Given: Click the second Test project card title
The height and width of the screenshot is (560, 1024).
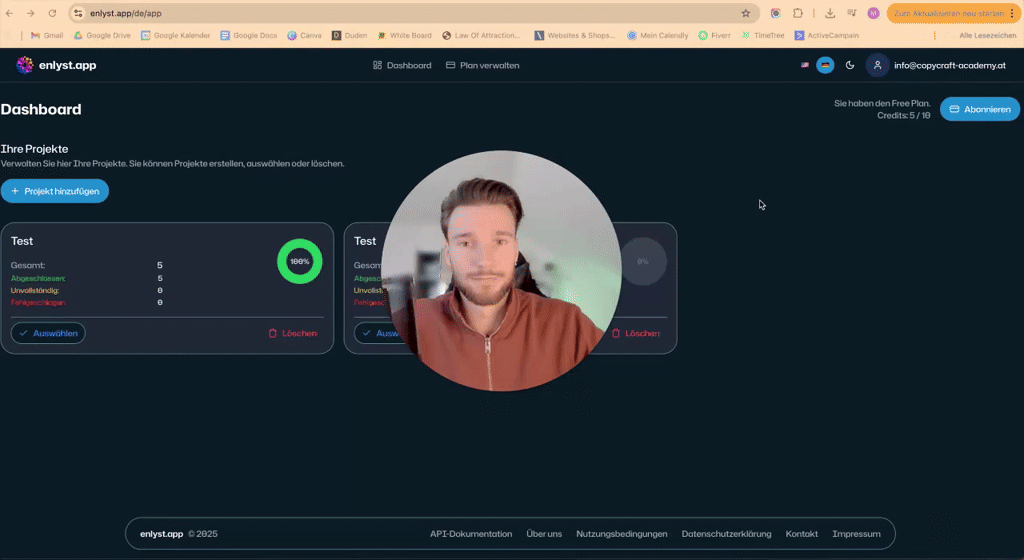Looking at the screenshot, I should pos(365,241).
